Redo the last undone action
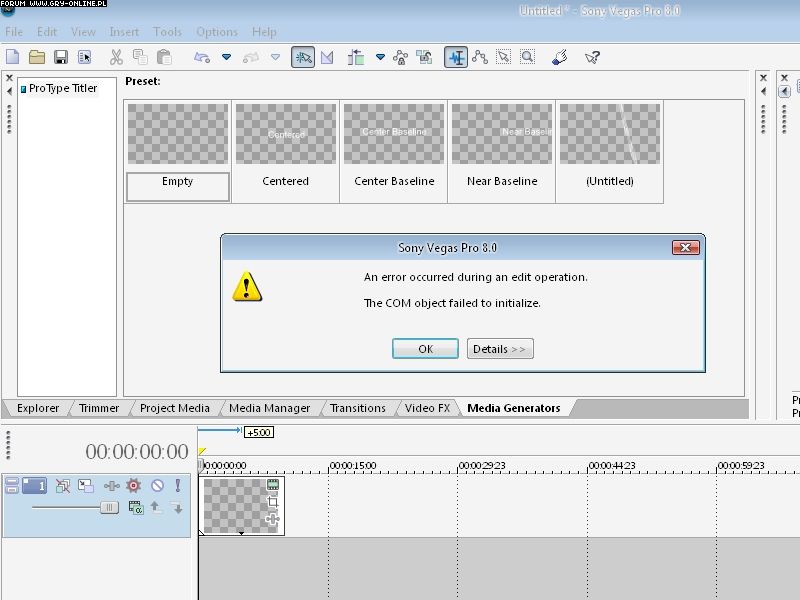 click(x=251, y=57)
